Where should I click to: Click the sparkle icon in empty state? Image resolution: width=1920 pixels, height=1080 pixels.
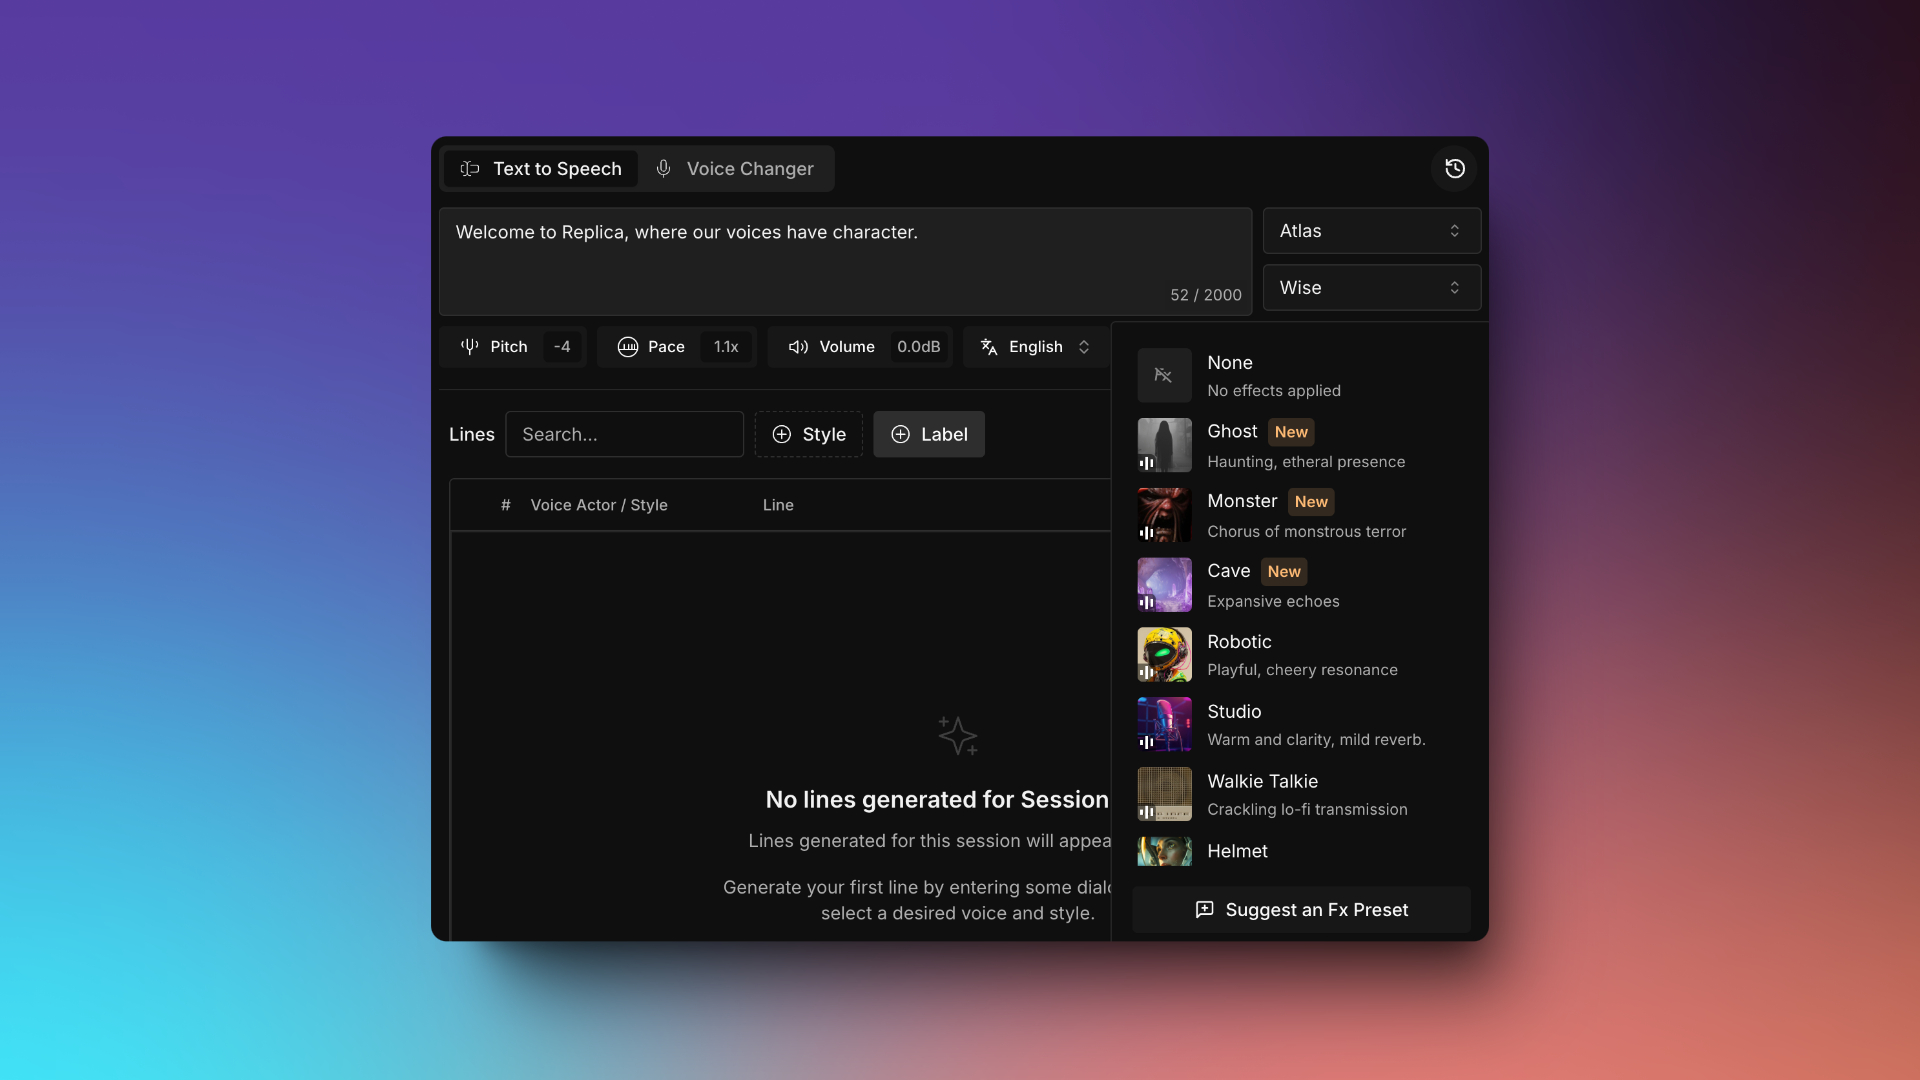[957, 736]
